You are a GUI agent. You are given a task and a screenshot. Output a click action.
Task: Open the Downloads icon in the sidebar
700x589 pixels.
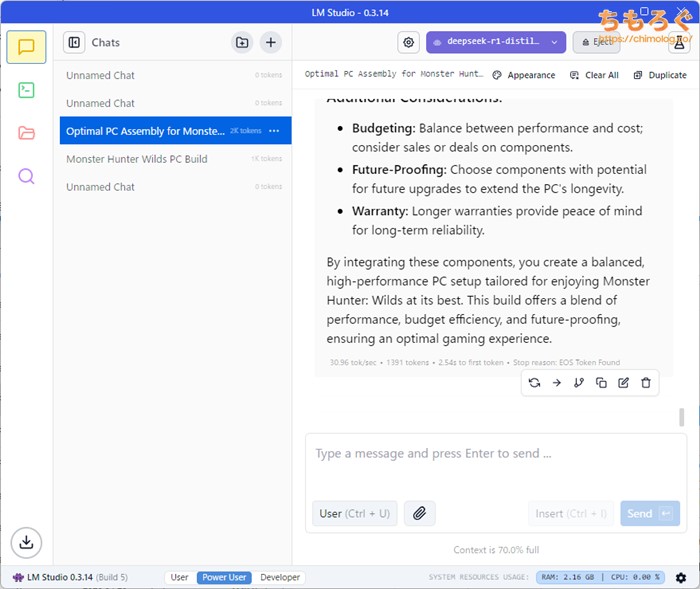pyautogui.click(x=26, y=543)
